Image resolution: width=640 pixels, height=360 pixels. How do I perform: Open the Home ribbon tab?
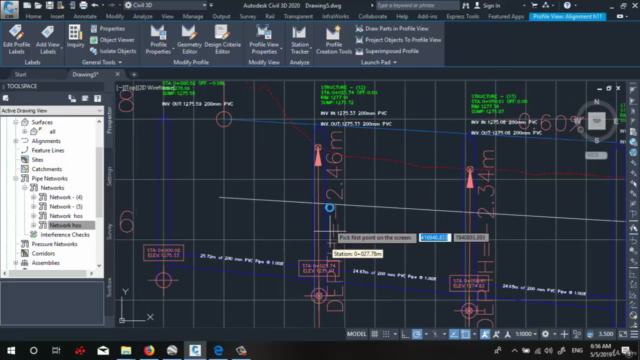tap(33, 16)
